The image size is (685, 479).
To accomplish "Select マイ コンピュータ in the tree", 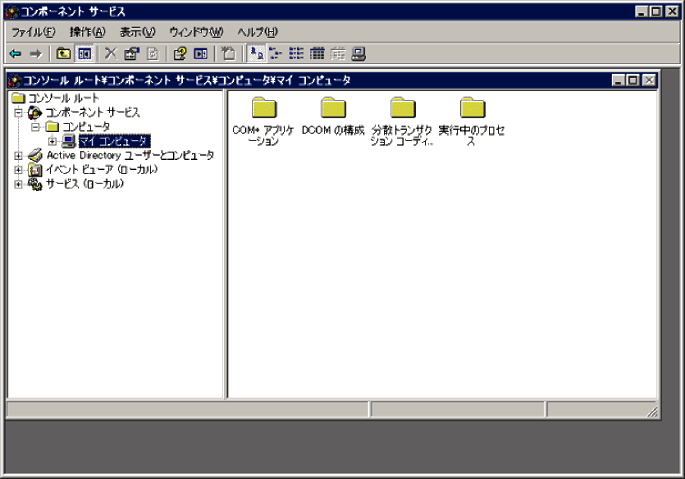I will 114,141.
